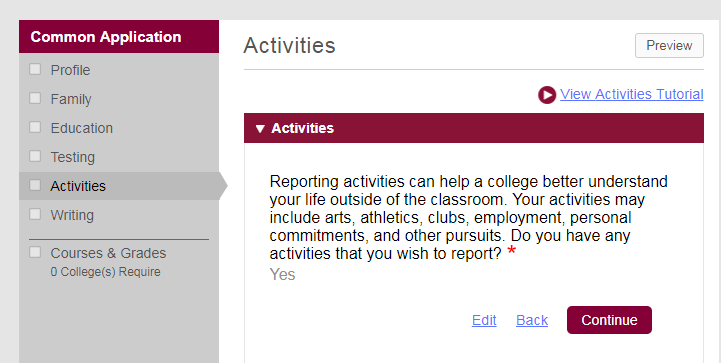Click the Continue button

coord(609,320)
